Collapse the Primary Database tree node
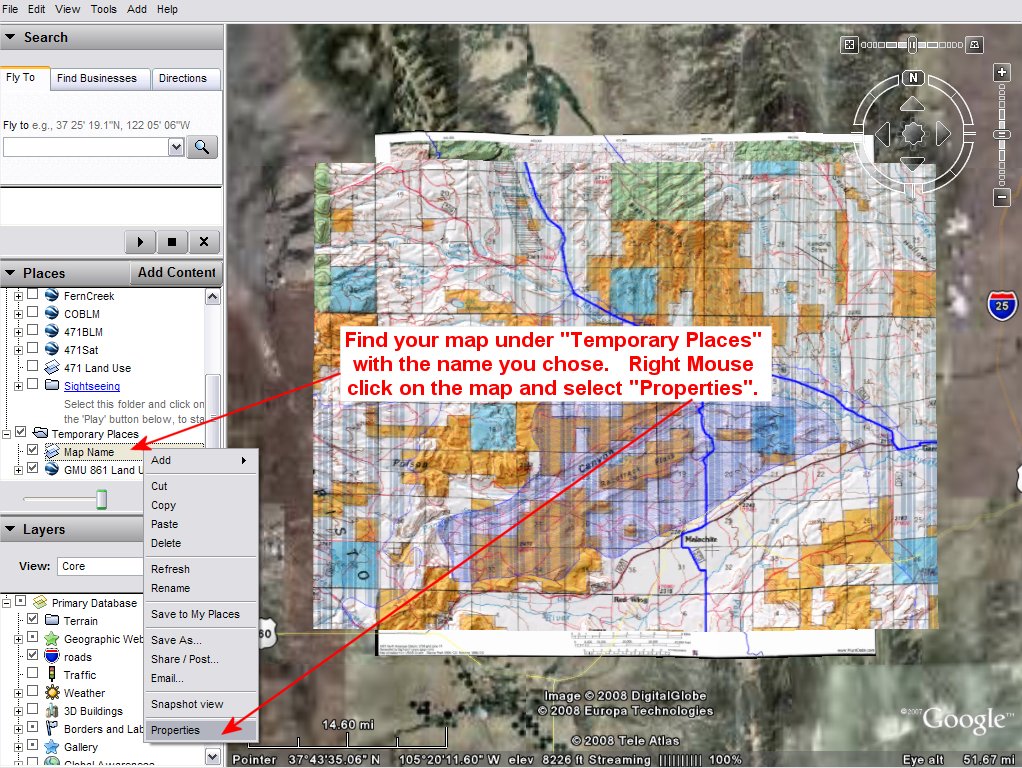The width and height of the screenshot is (1022, 768). tap(7, 603)
